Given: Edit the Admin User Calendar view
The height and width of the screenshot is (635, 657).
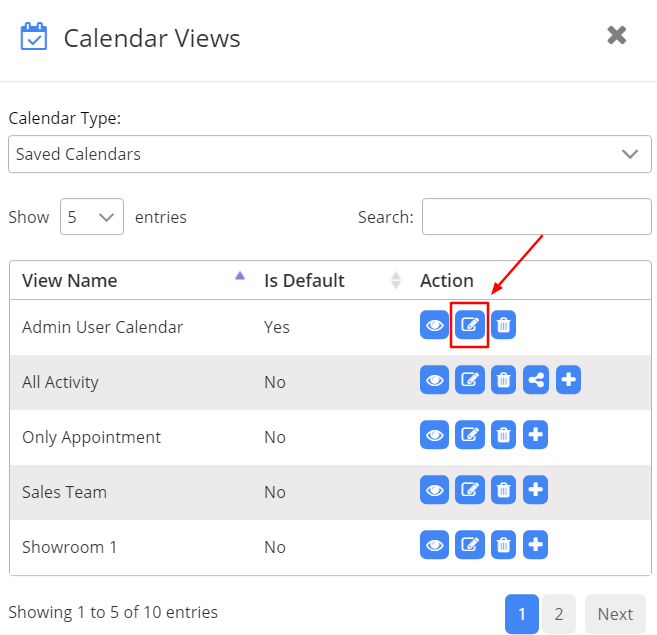Looking at the screenshot, I should [x=469, y=325].
